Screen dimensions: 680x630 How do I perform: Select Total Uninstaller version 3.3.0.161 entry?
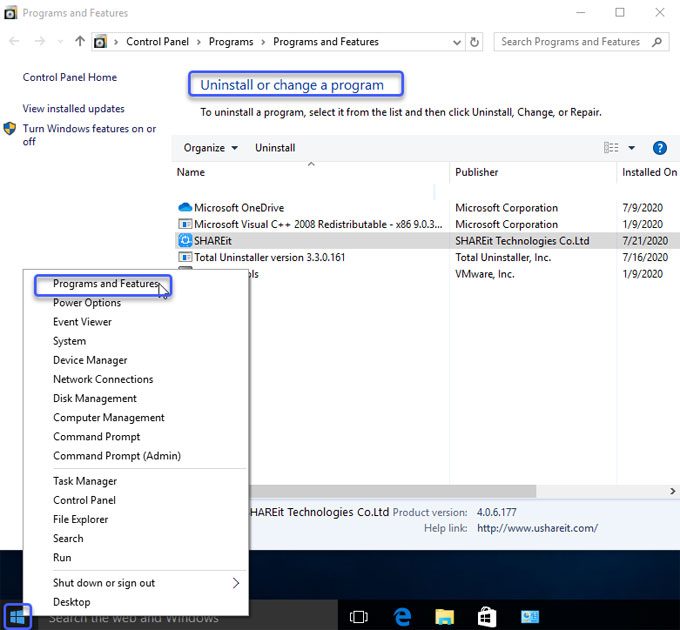tap(269, 257)
